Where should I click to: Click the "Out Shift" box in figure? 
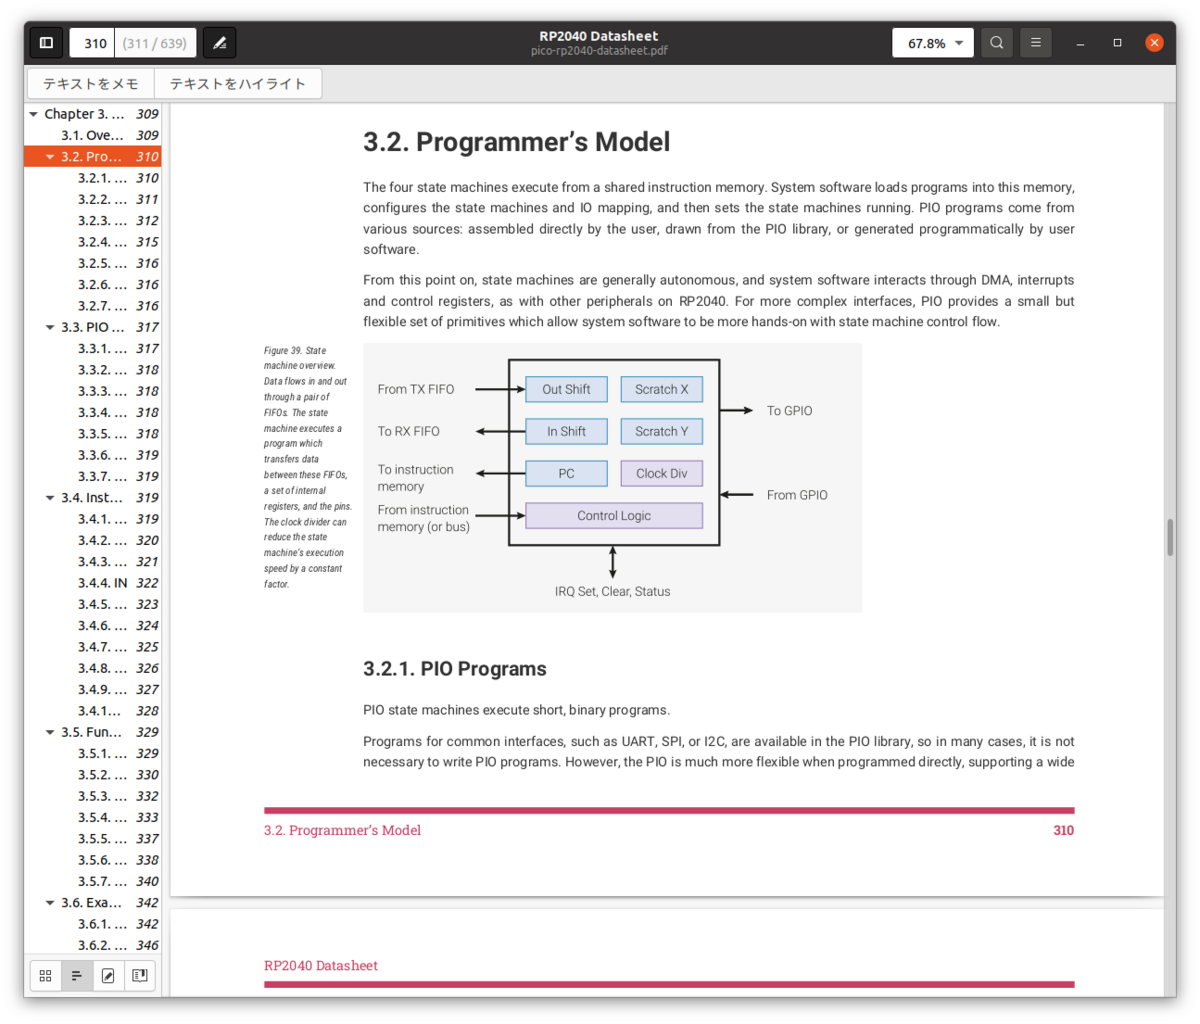point(566,389)
